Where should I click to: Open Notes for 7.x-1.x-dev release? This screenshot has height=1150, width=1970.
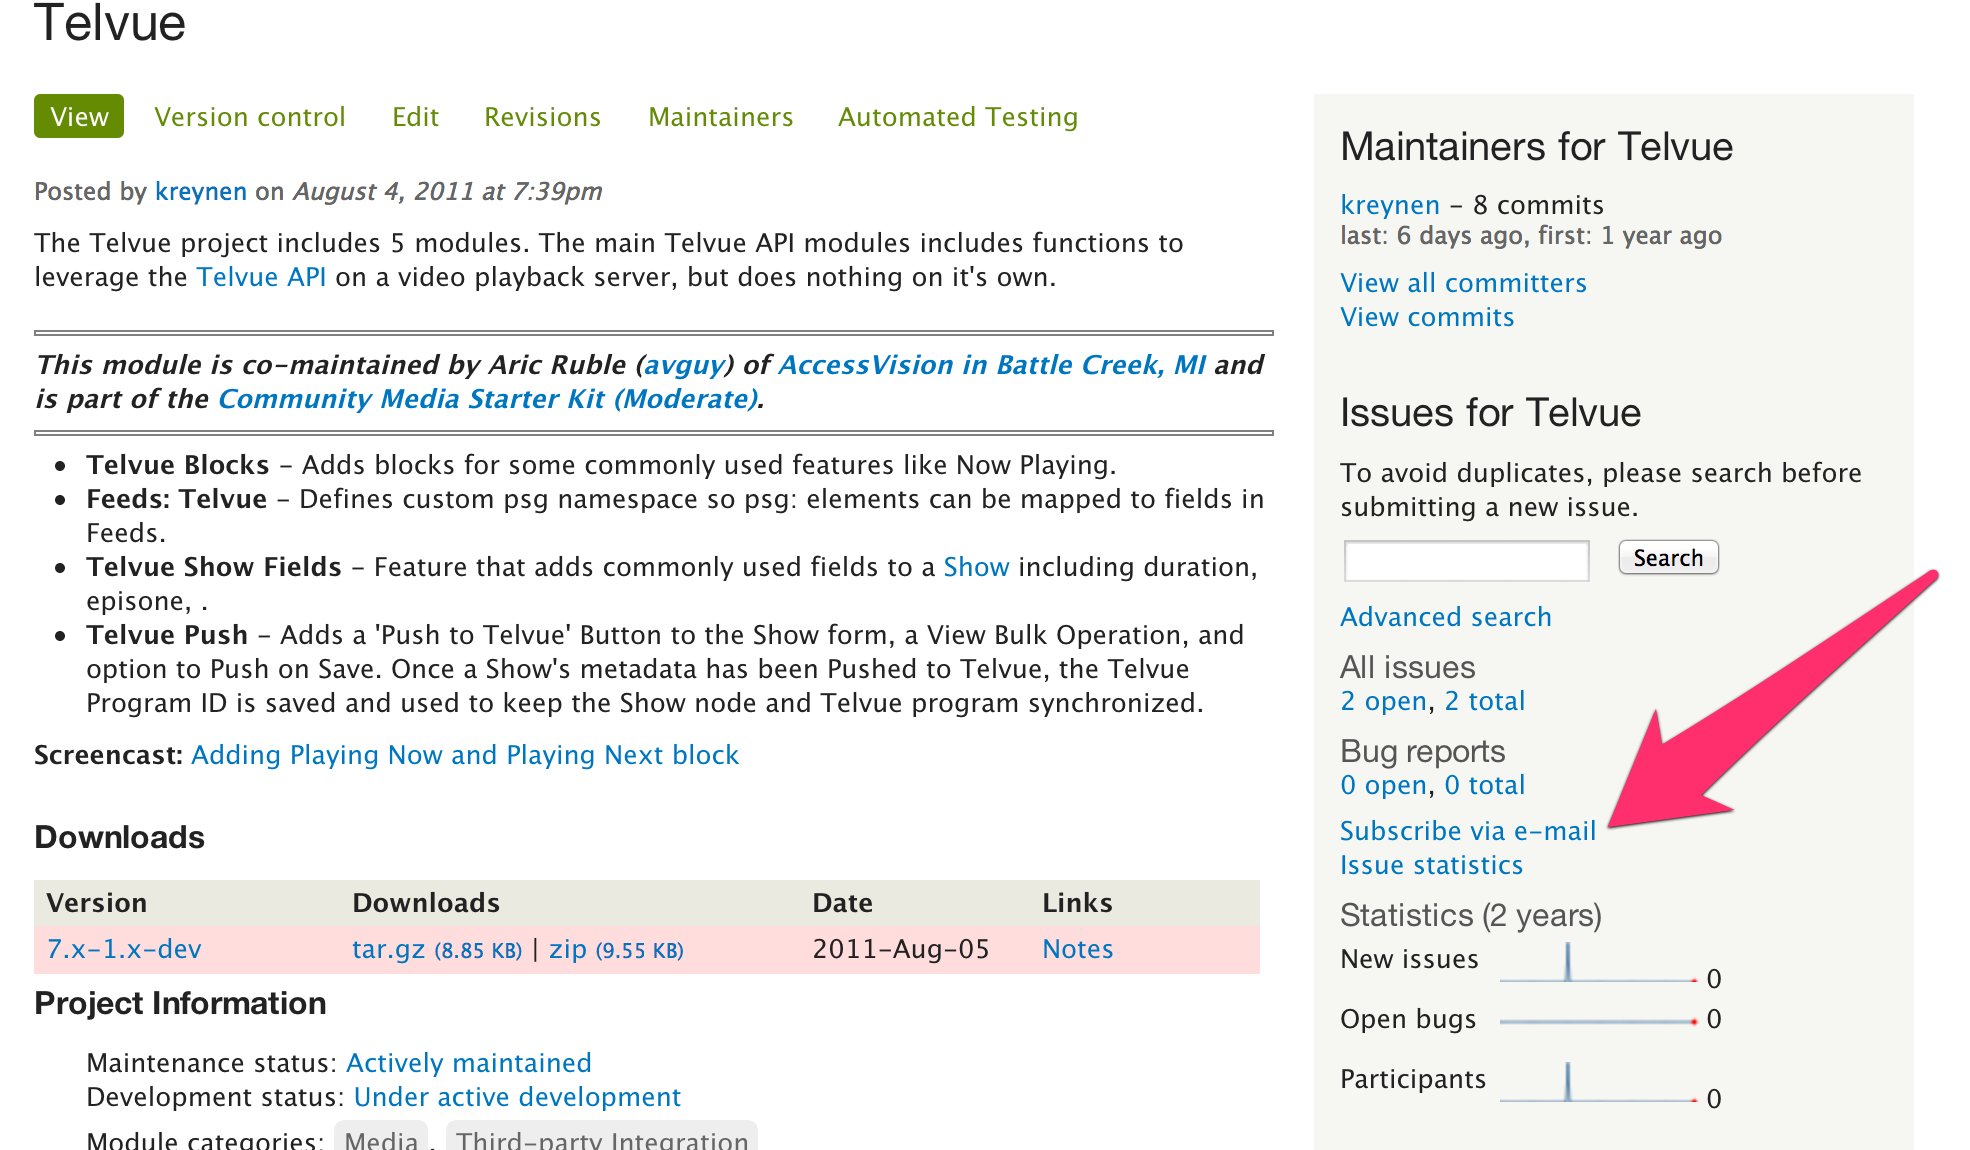pyautogui.click(x=1077, y=949)
